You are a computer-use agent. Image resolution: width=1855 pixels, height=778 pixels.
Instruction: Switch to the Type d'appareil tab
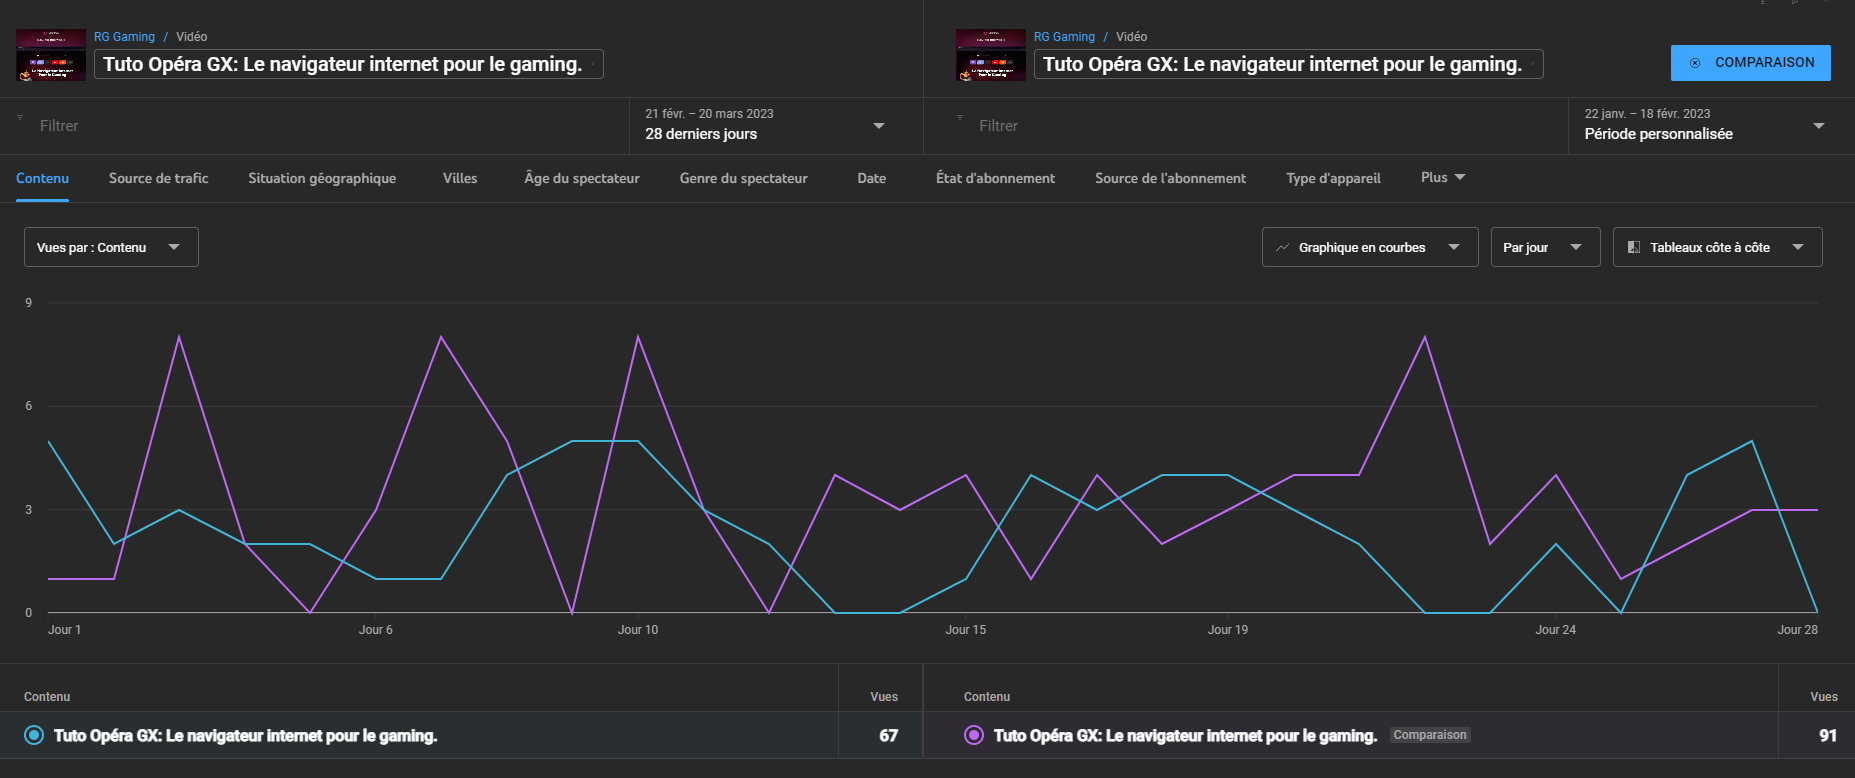click(x=1333, y=178)
